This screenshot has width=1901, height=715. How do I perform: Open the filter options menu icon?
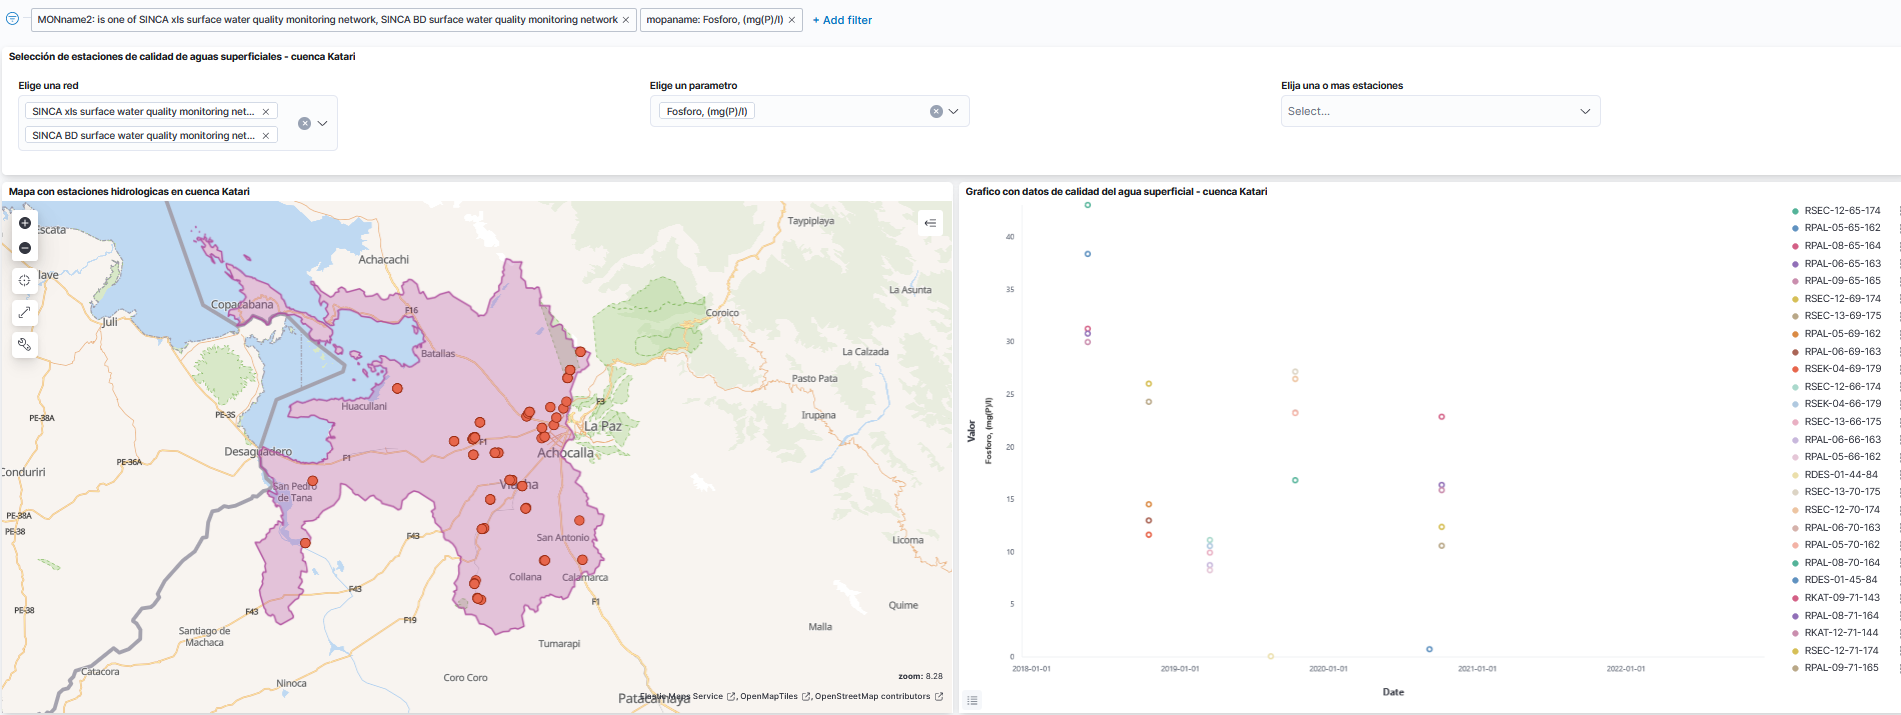(x=12, y=19)
